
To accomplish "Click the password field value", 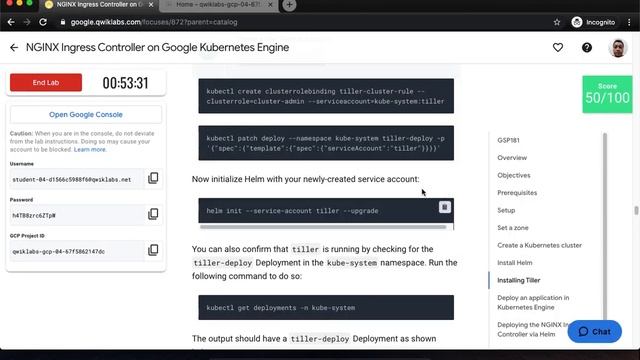I will coord(77,215).
